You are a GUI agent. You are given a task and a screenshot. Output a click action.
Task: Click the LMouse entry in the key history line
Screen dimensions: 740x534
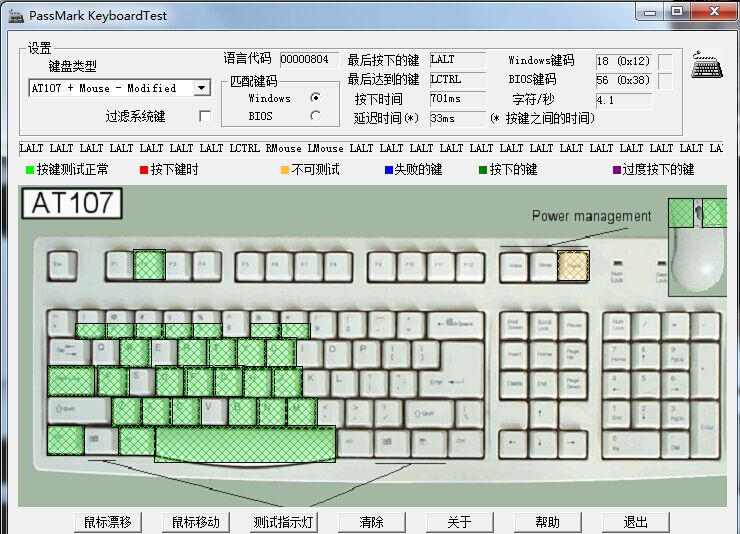point(325,148)
